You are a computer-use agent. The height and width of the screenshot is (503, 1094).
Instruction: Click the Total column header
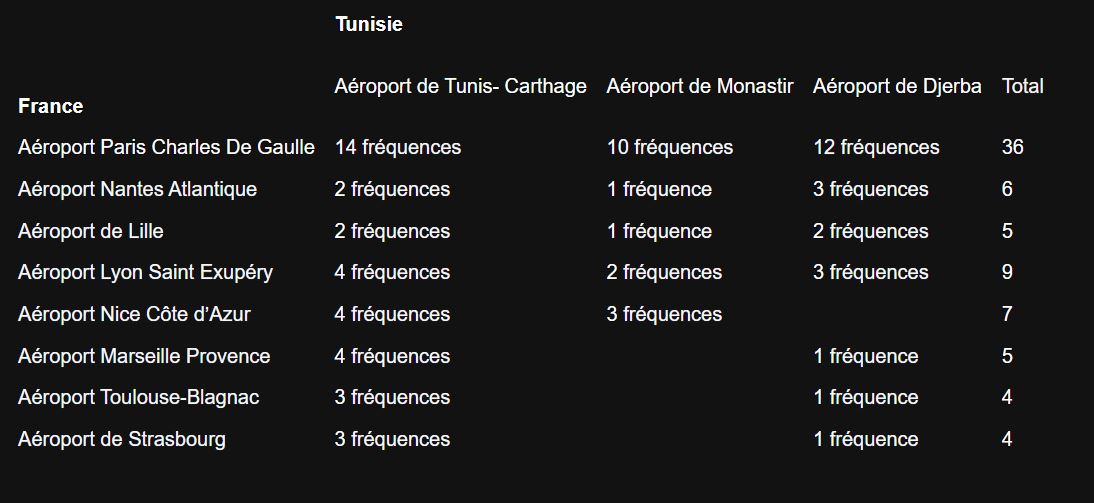click(1022, 87)
